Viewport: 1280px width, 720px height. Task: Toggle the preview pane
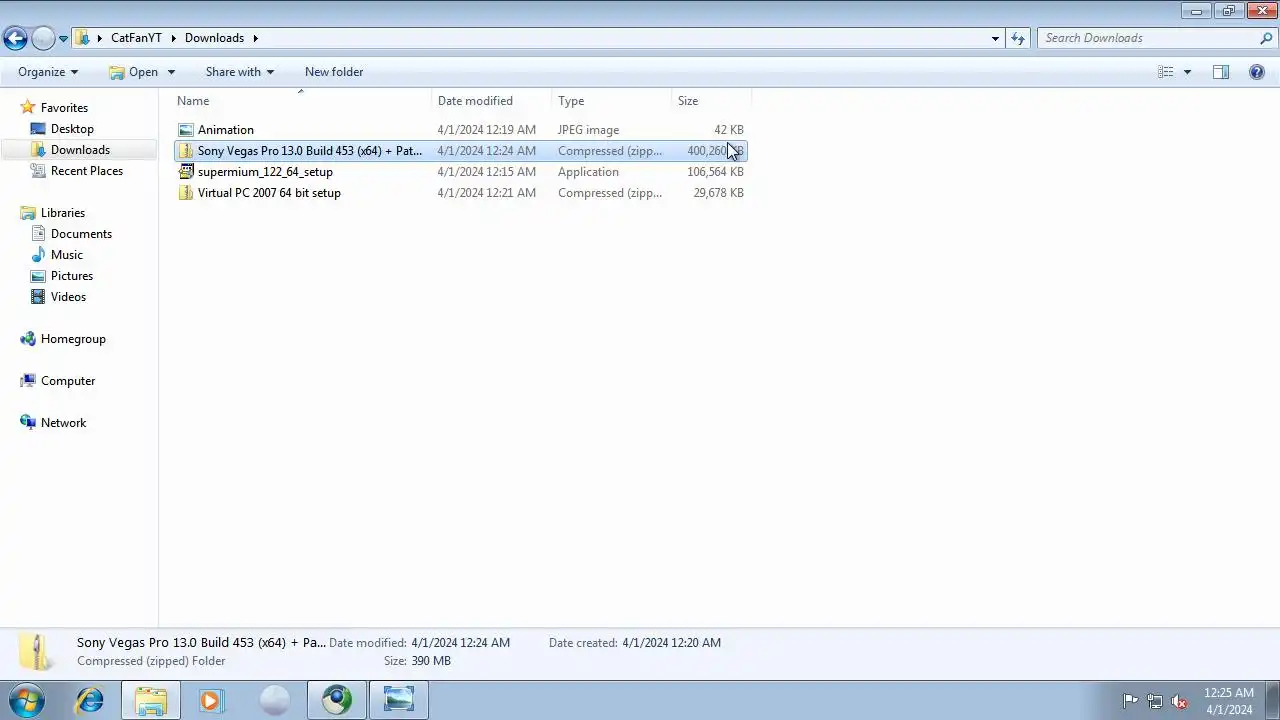pos(1221,72)
